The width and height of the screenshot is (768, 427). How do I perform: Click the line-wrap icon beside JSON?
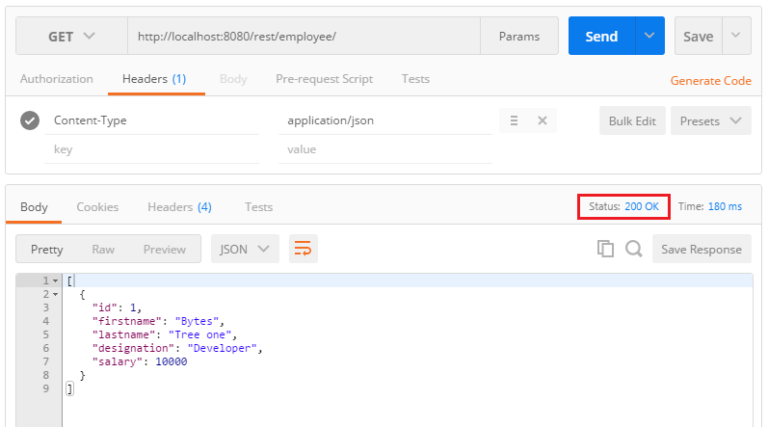pyautogui.click(x=303, y=249)
